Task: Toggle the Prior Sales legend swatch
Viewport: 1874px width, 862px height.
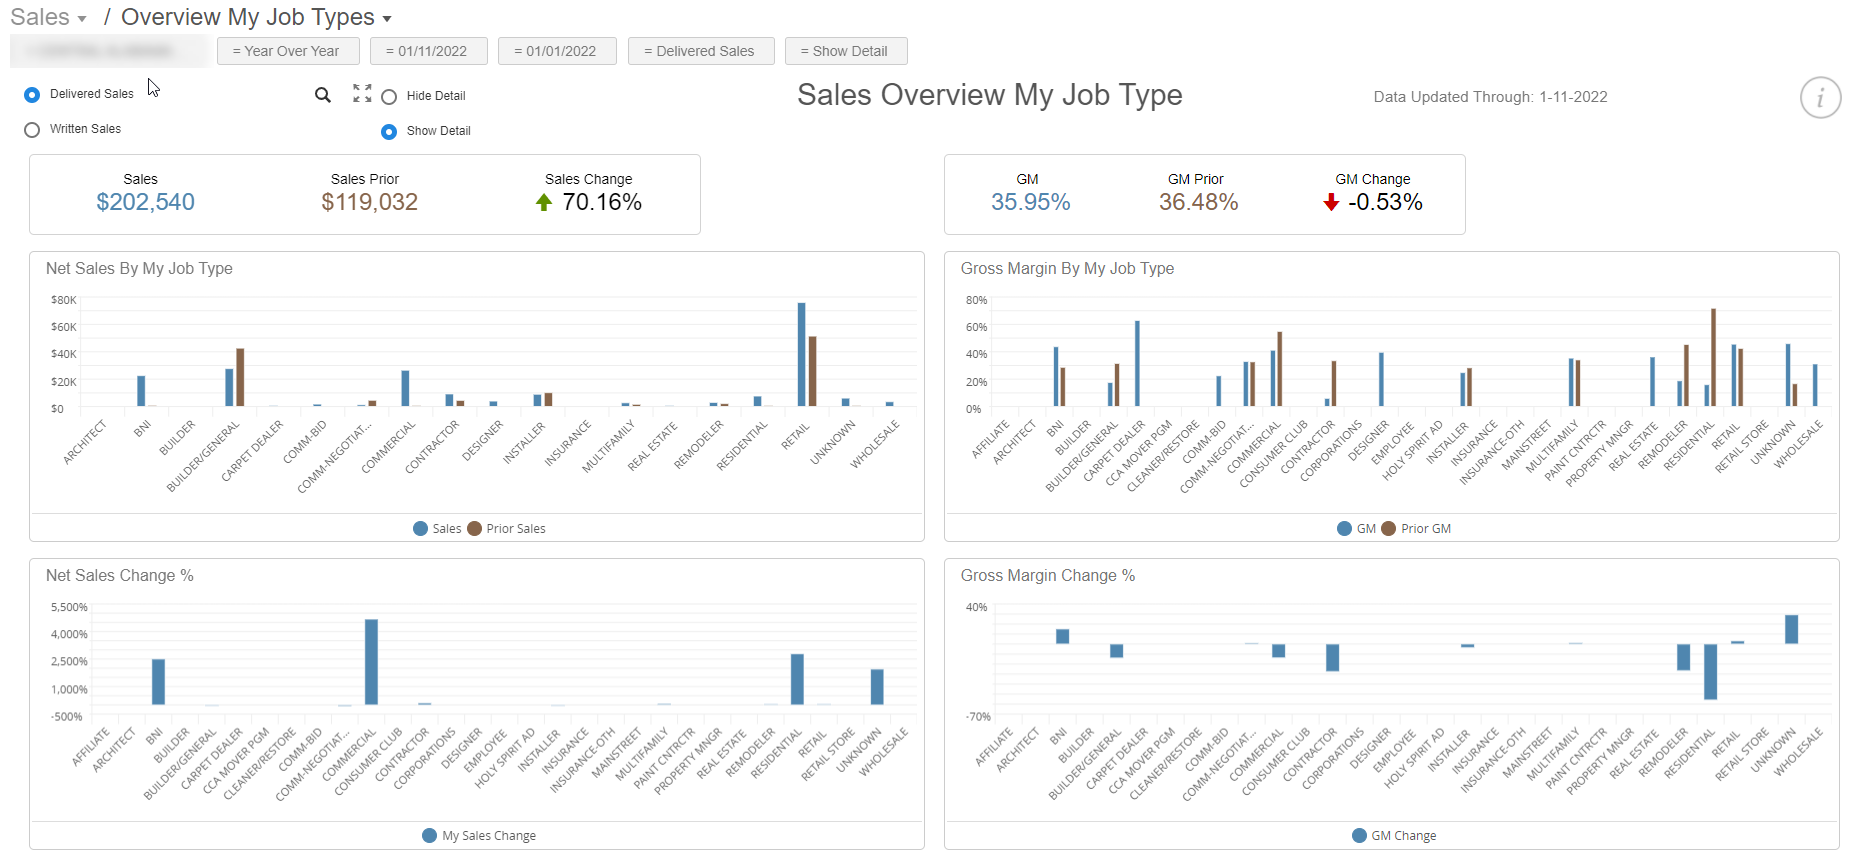Action: 474,529
